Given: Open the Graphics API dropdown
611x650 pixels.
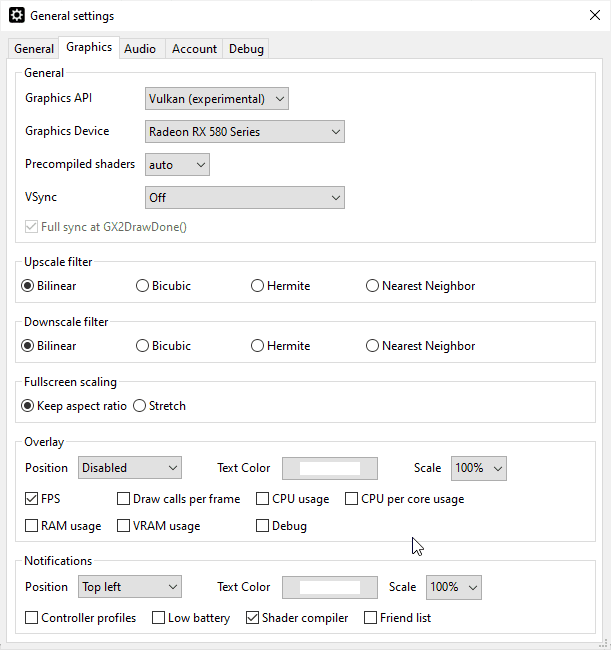Looking at the screenshot, I should [217, 99].
